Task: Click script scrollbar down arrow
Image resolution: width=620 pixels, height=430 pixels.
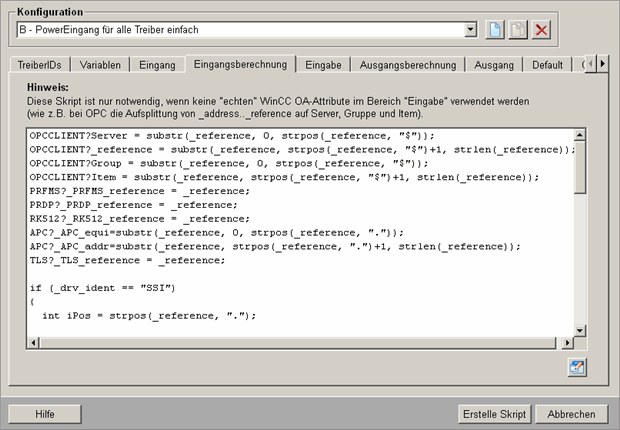Action: click(580, 328)
